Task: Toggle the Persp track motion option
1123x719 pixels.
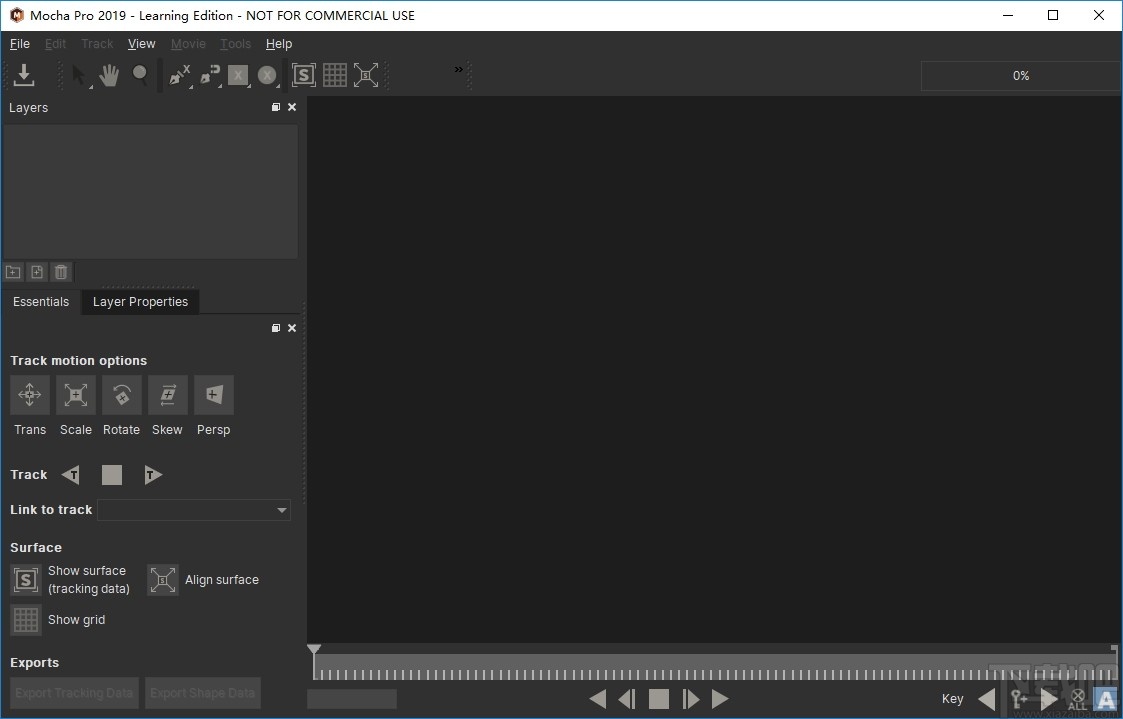Action: [x=213, y=394]
